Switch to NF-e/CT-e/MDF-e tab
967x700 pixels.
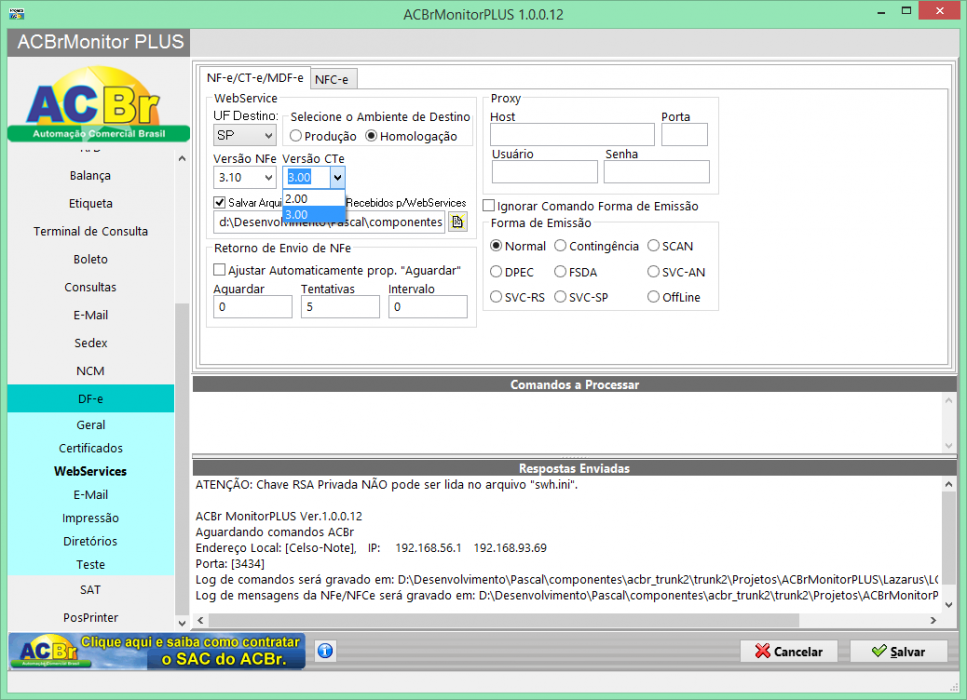(x=255, y=78)
